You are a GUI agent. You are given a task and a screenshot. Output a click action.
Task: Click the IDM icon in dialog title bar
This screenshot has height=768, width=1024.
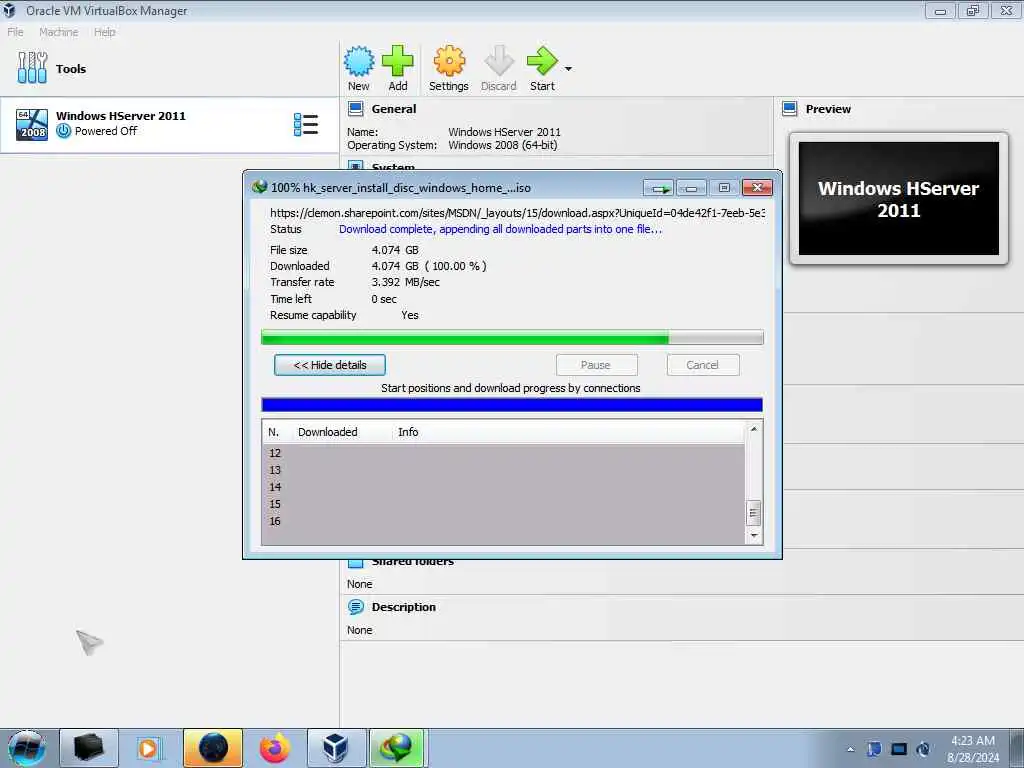259,187
